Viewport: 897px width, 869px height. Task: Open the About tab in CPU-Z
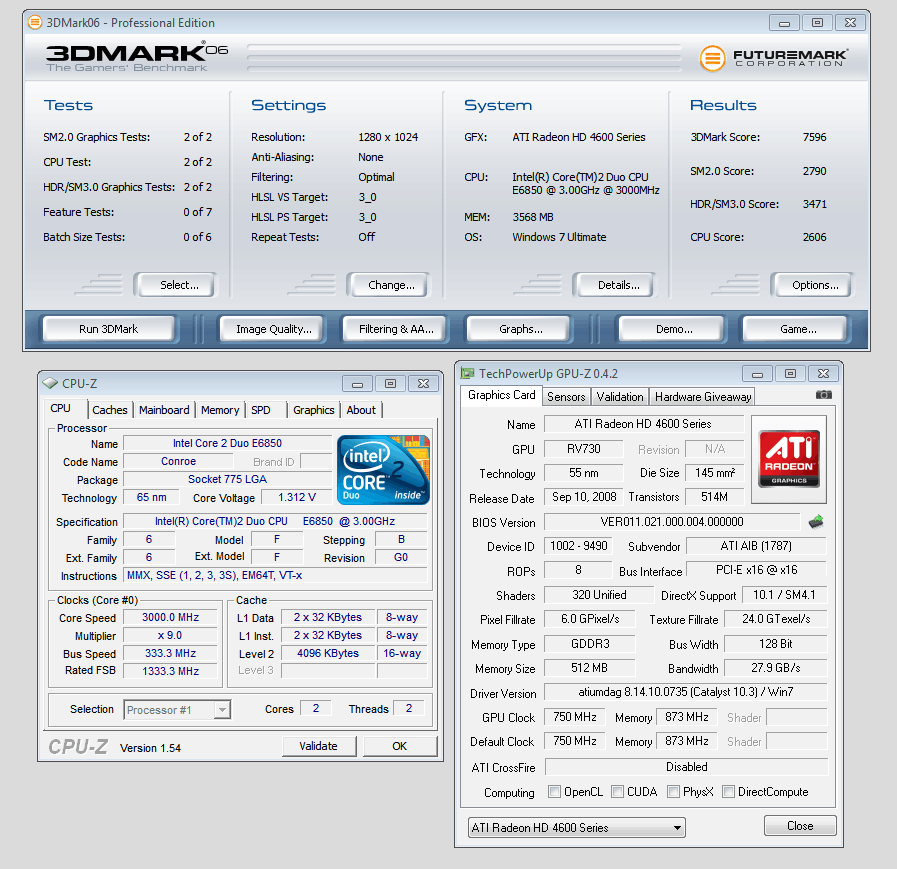pyautogui.click(x=361, y=410)
